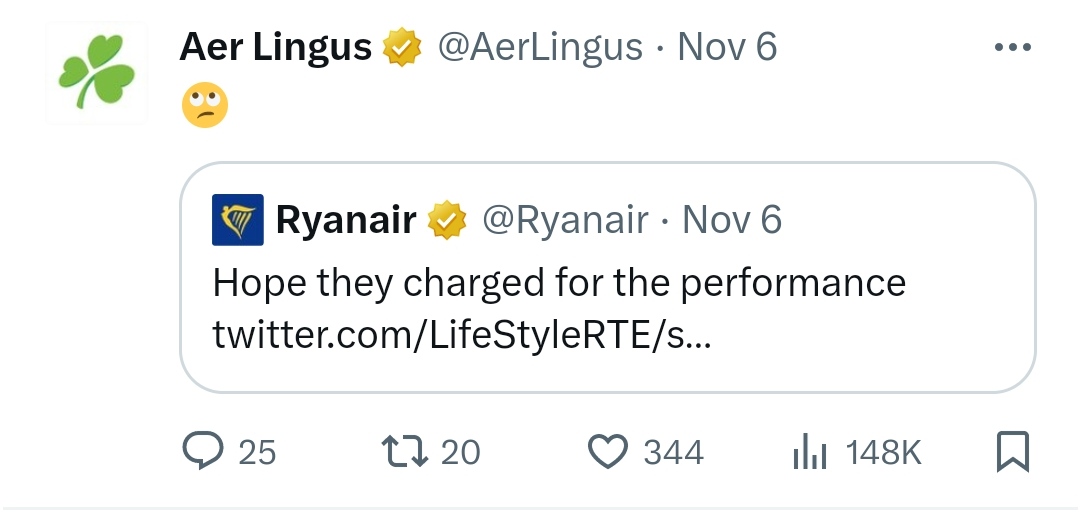
Task: Open the Ryanair harp logo avatar
Action: coord(238,220)
